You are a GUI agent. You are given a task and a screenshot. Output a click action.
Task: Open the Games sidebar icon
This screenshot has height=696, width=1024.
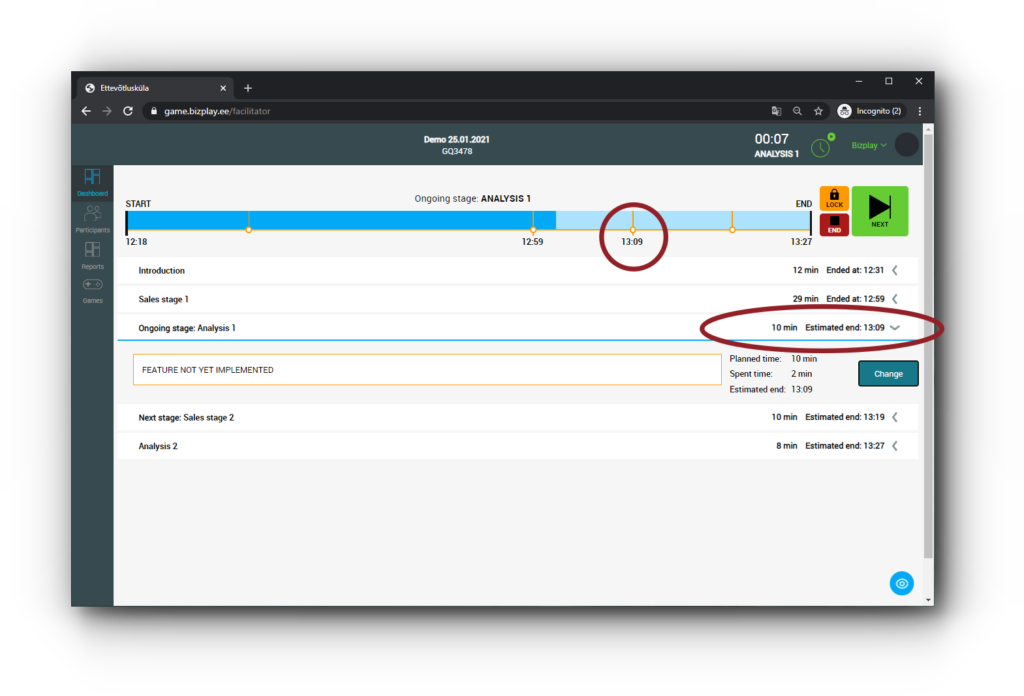92,289
